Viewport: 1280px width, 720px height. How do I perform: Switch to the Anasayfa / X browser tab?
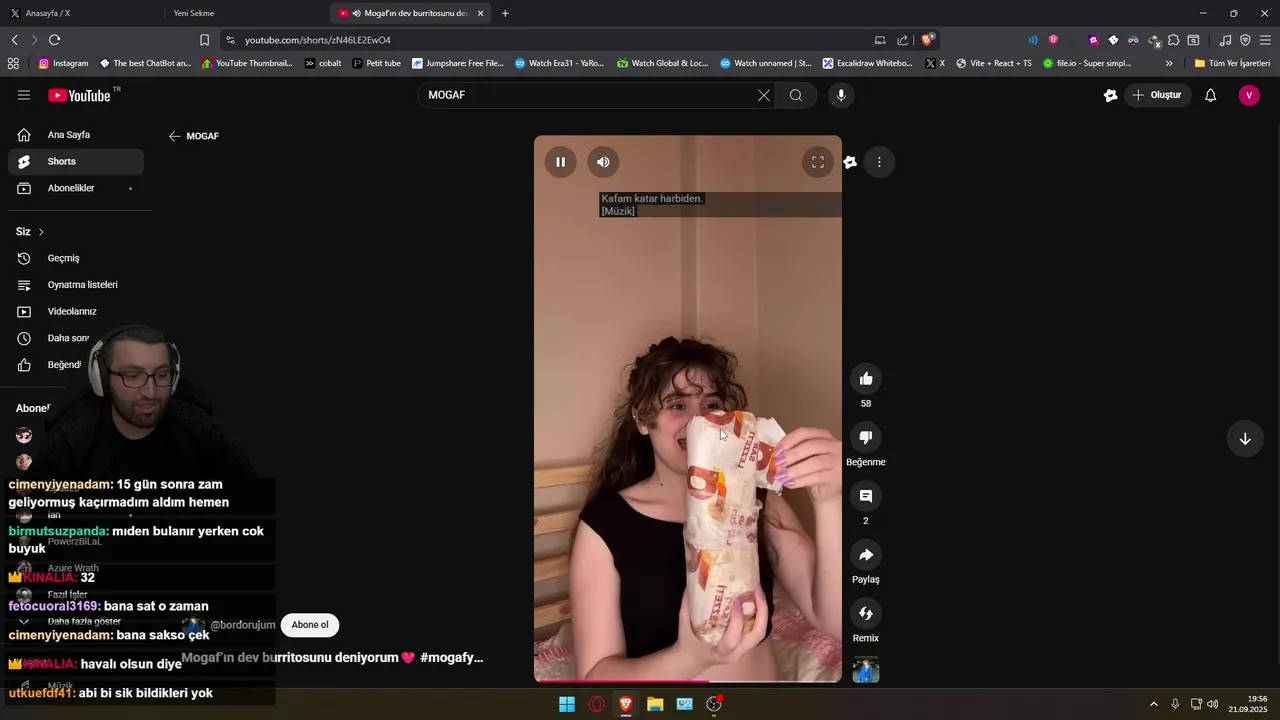point(80,13)
